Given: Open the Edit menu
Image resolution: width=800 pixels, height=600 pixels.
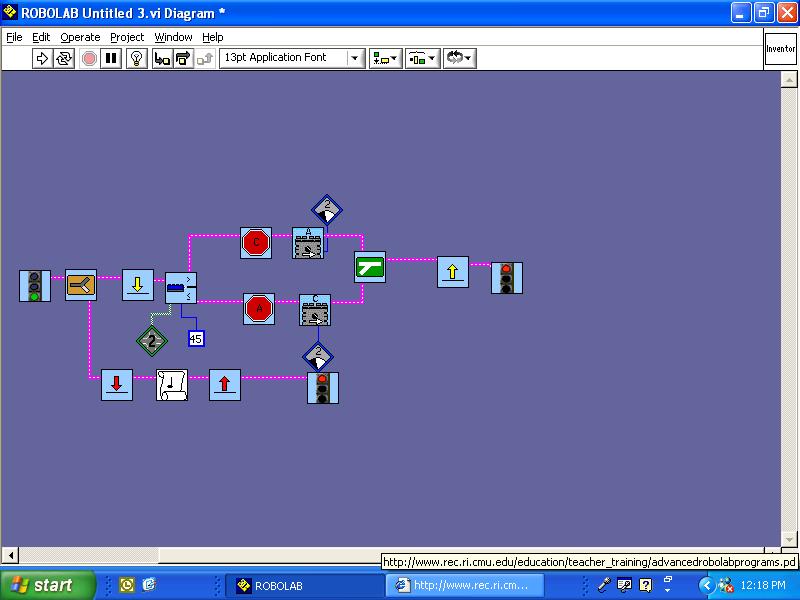Looking at the screenshot, I should coord(41,37).
